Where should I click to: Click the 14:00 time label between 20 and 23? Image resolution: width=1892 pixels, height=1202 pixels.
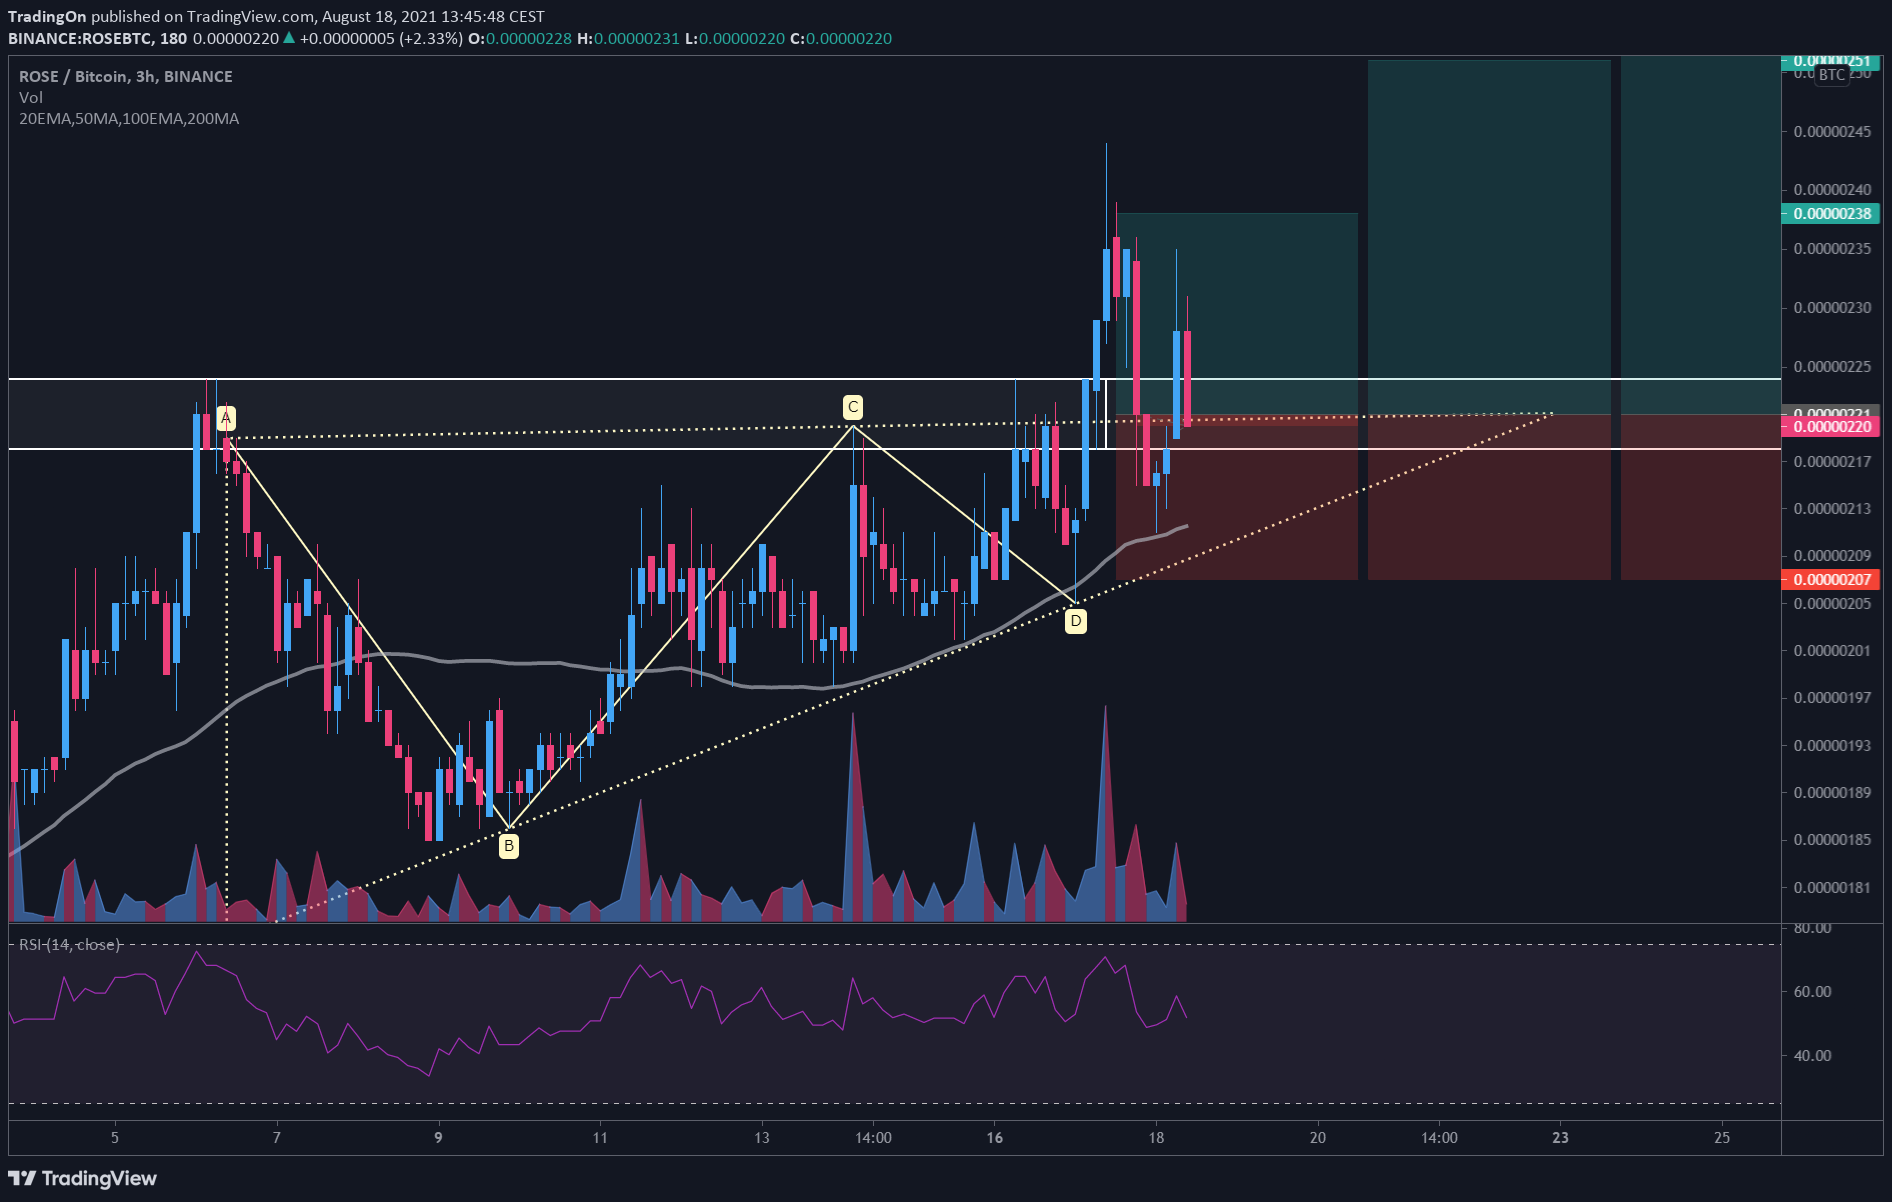click(x=1439, y=1138)
